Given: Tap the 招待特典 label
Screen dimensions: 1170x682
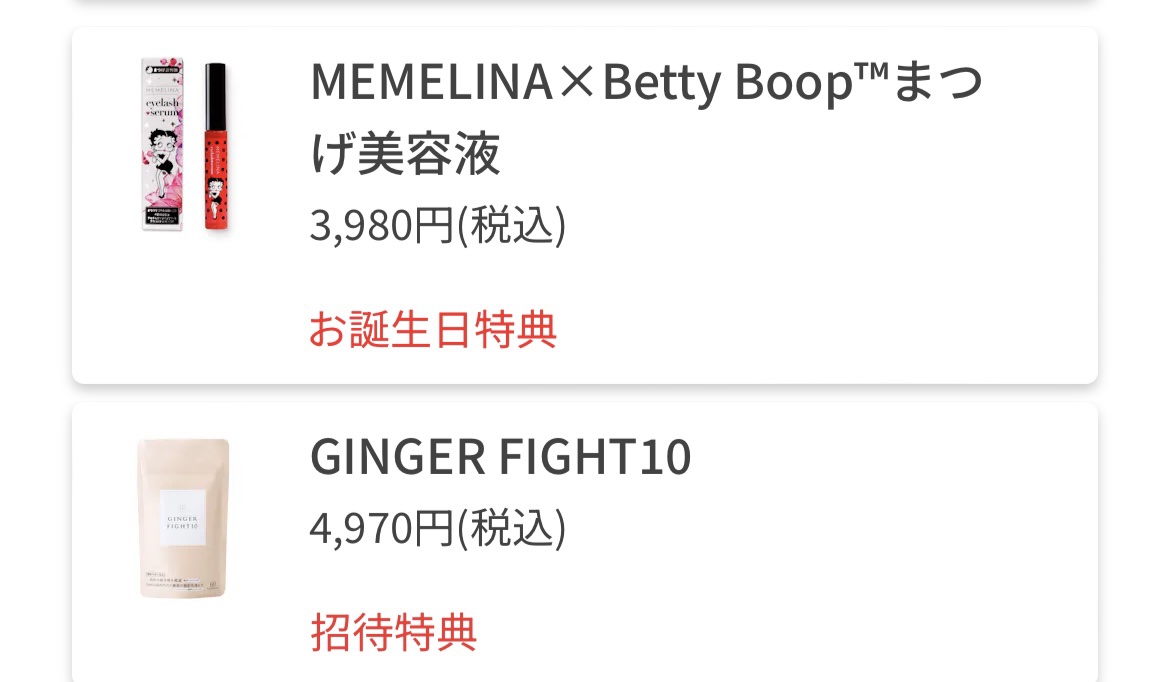Looking at the screenshot, I should [x=393, y=632].
